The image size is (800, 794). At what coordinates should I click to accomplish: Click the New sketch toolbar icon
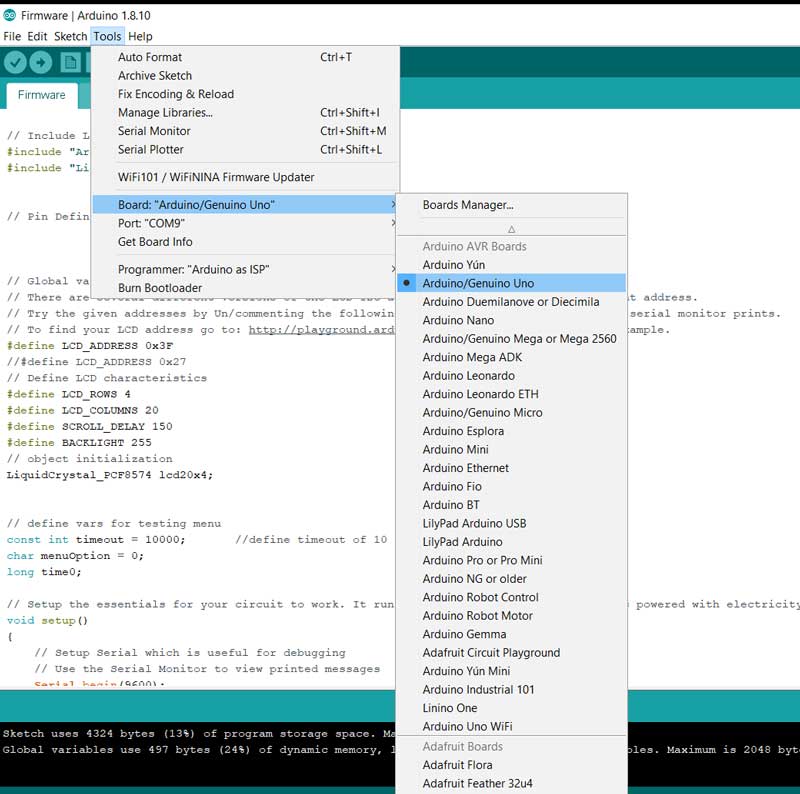[70, 63]
